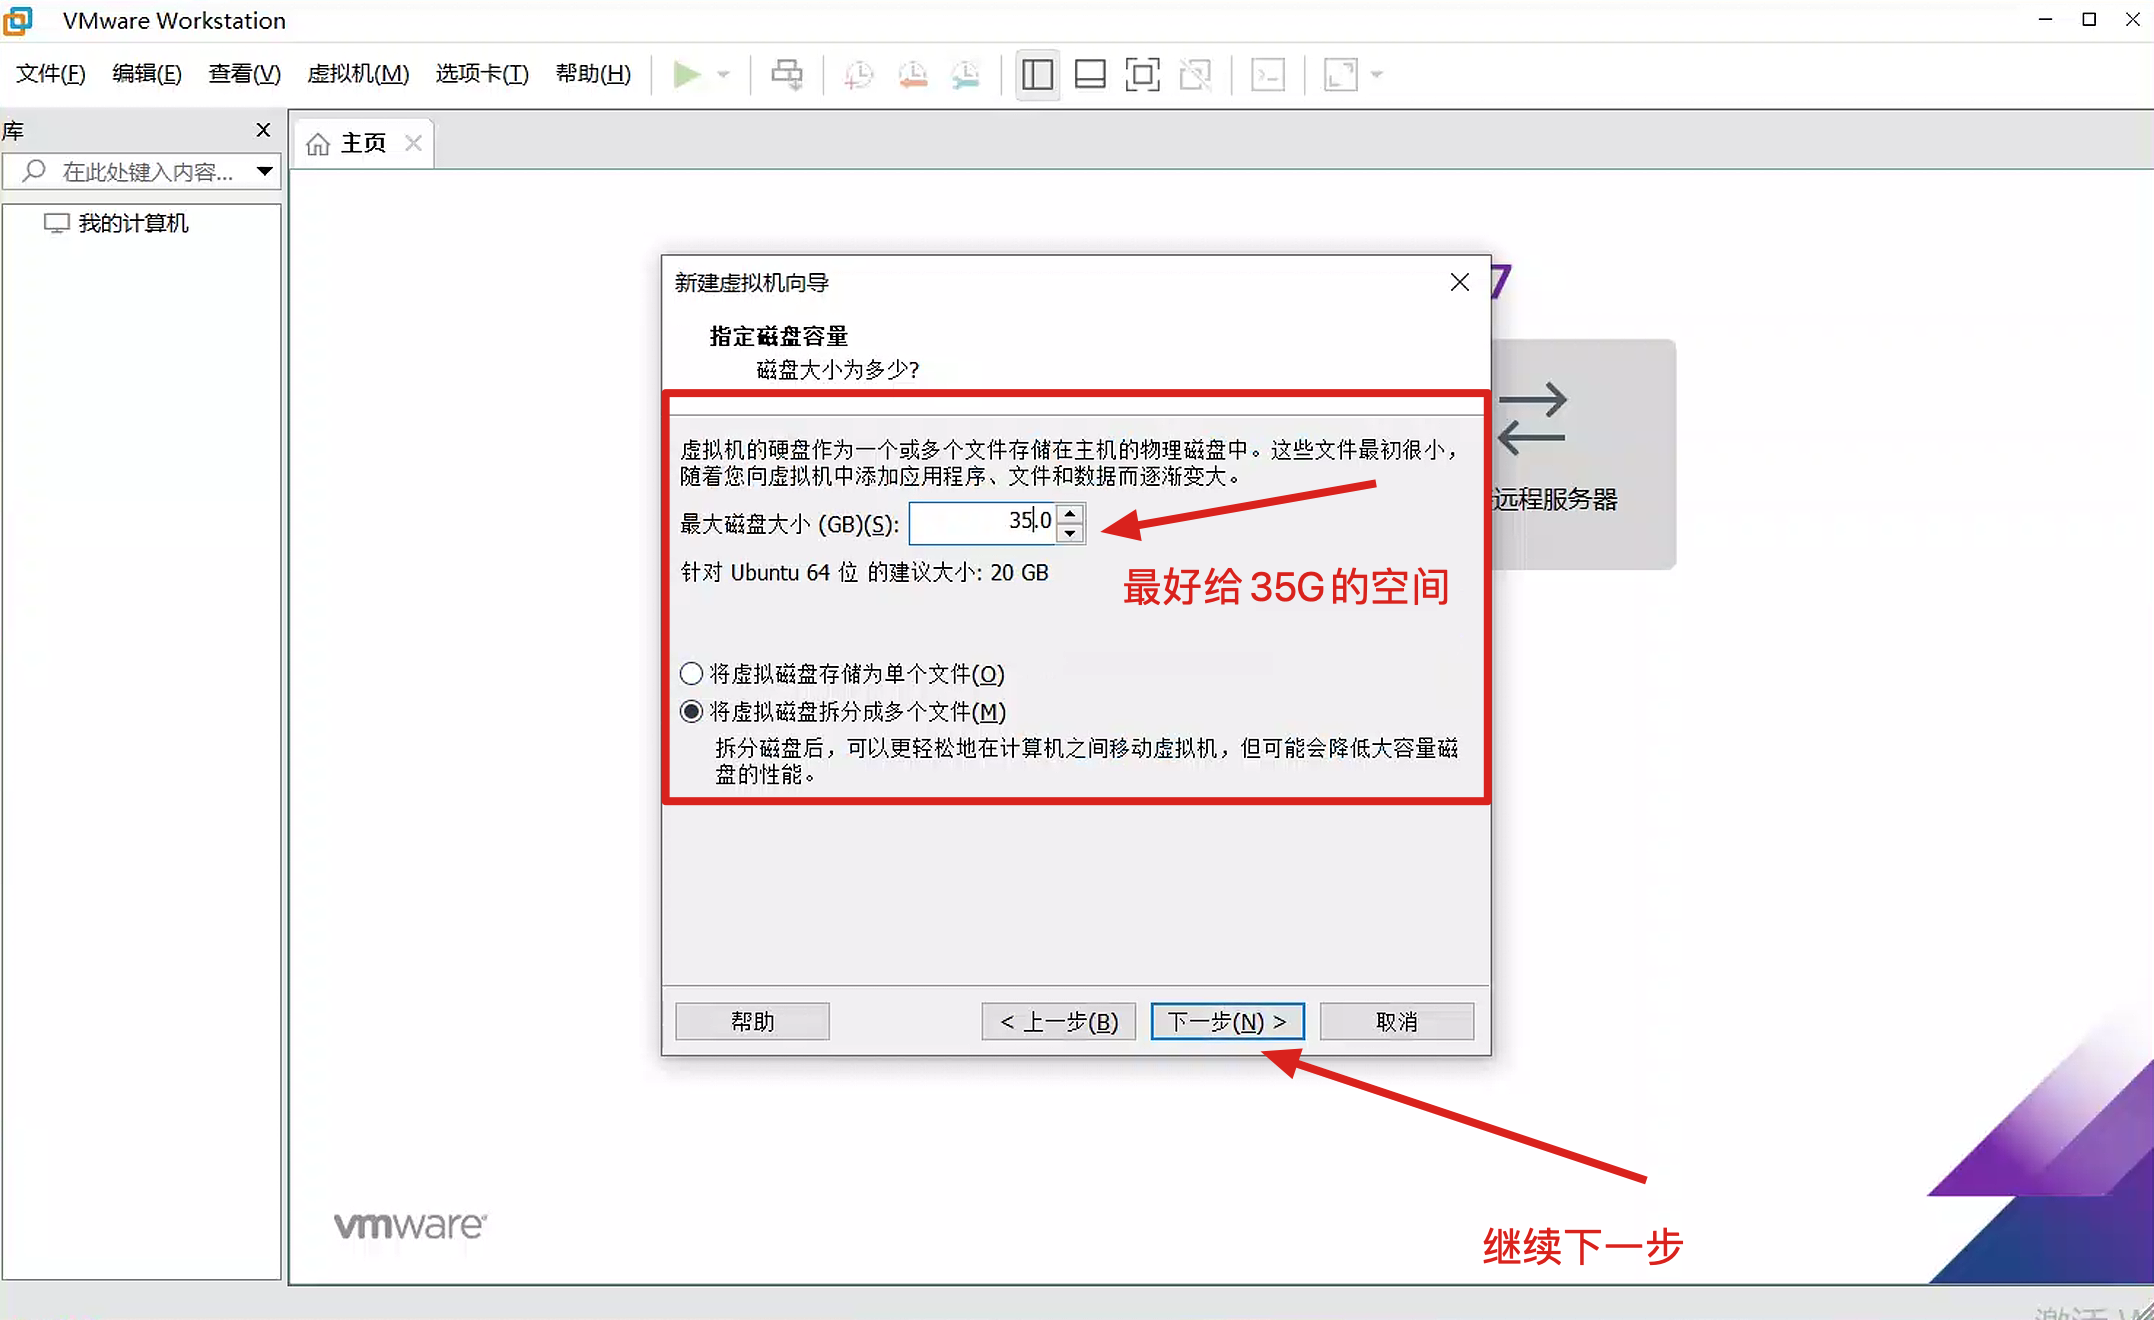The height and width of the screenshot is (1320, 2154).
Task: Toggle the thumbnail bar view icon
Action: [x=1090, y=74]
